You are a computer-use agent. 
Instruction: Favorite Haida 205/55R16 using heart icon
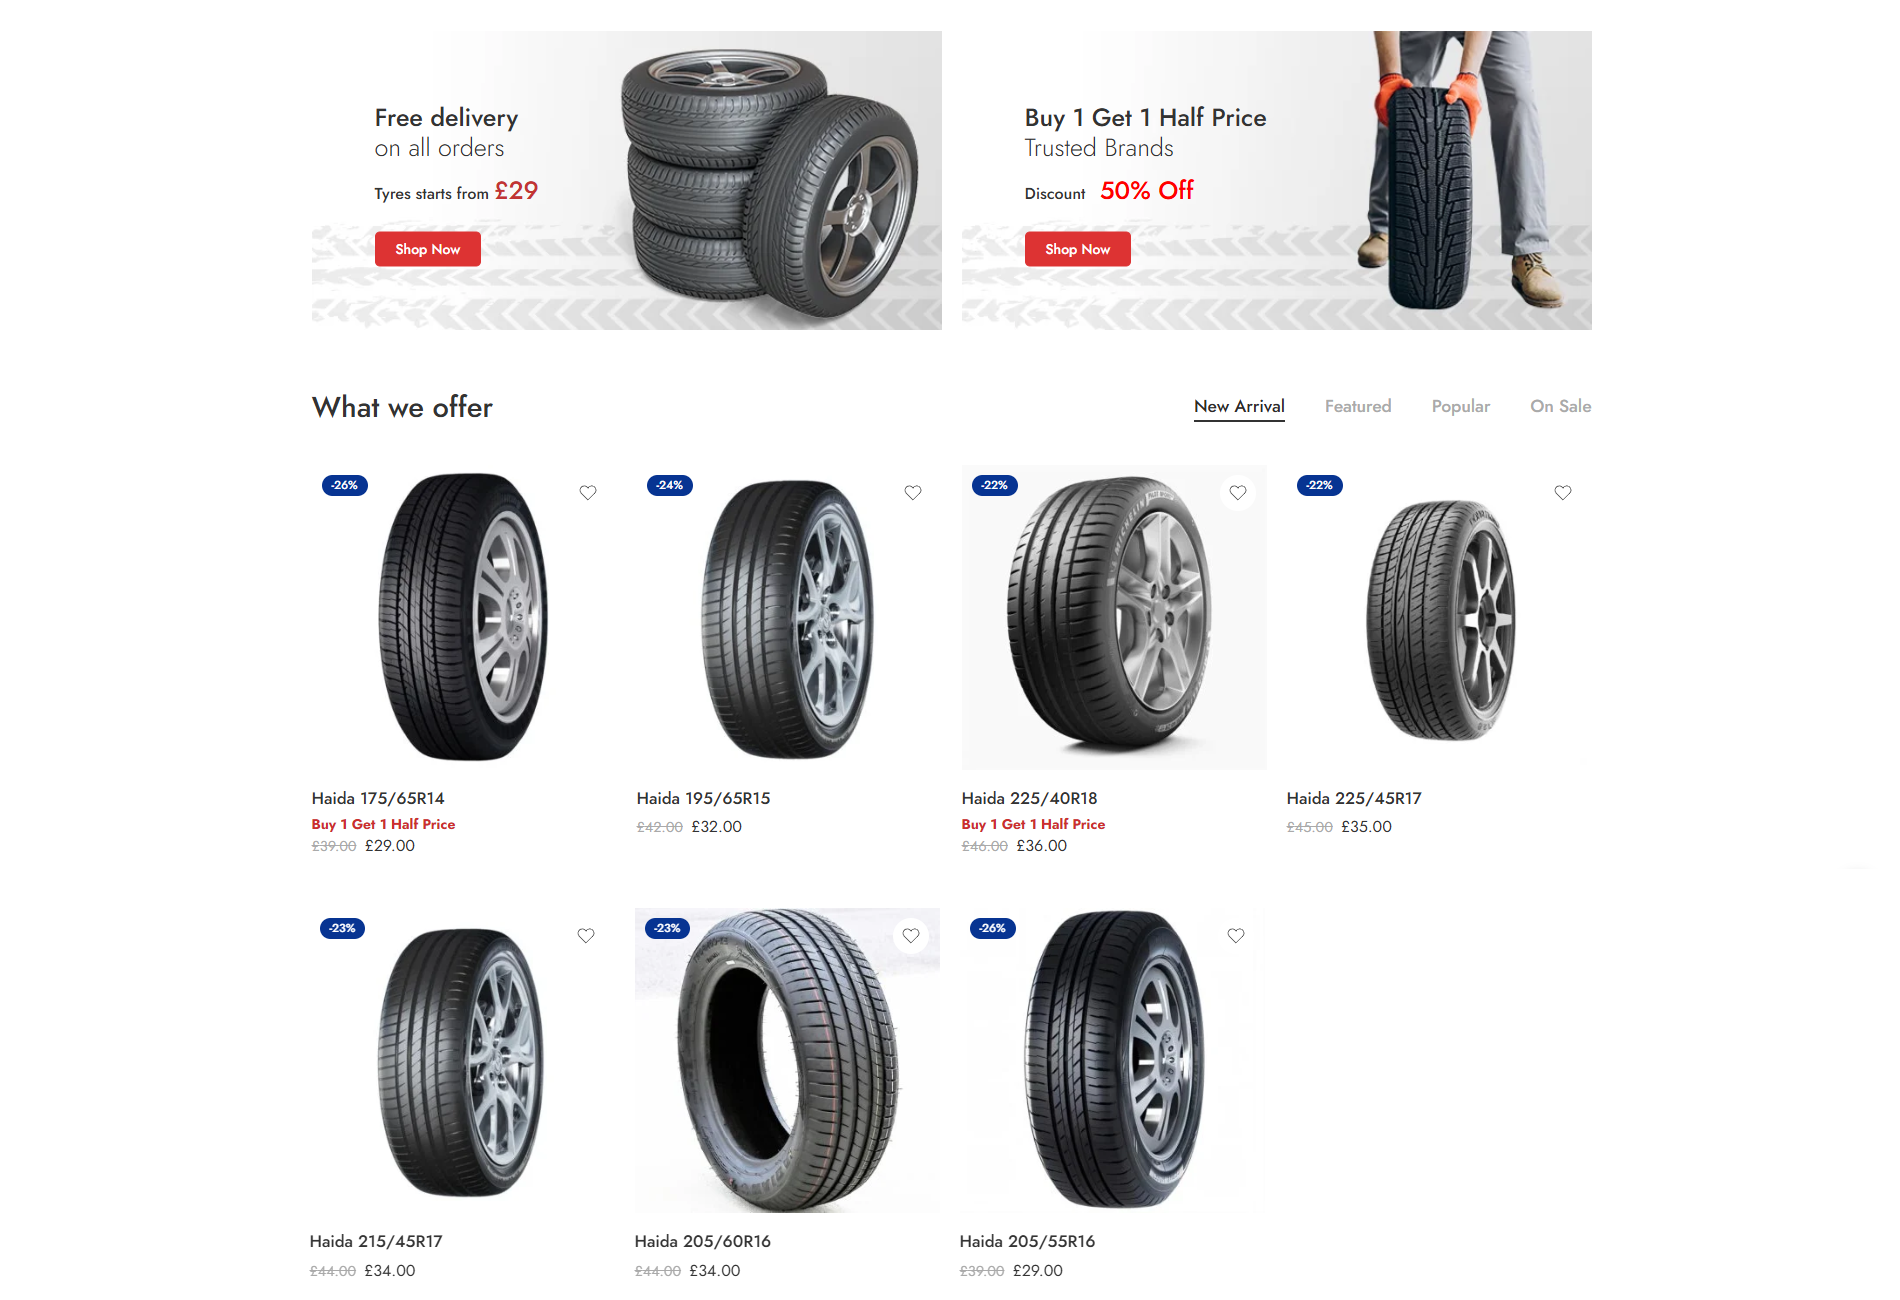(1236, 935)
